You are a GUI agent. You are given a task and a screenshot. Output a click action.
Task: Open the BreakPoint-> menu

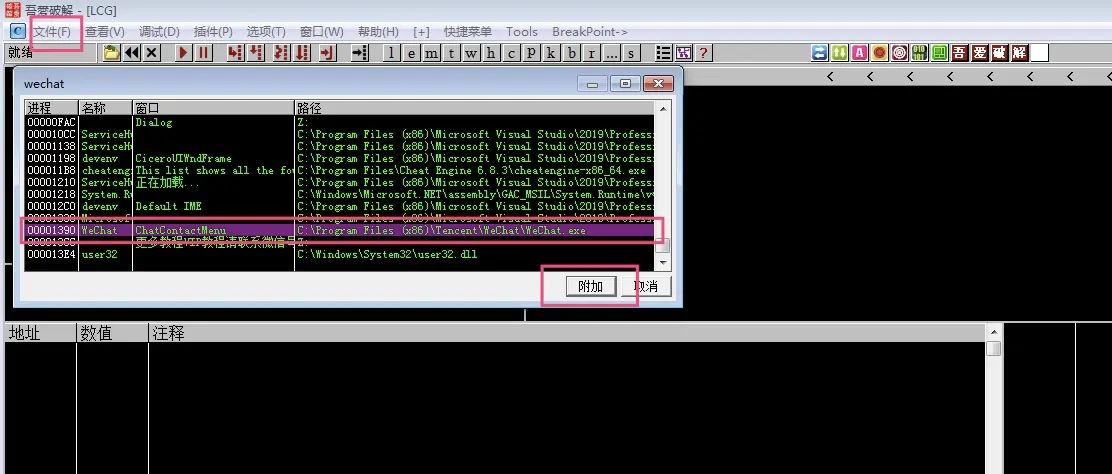(x=590, y=32)
